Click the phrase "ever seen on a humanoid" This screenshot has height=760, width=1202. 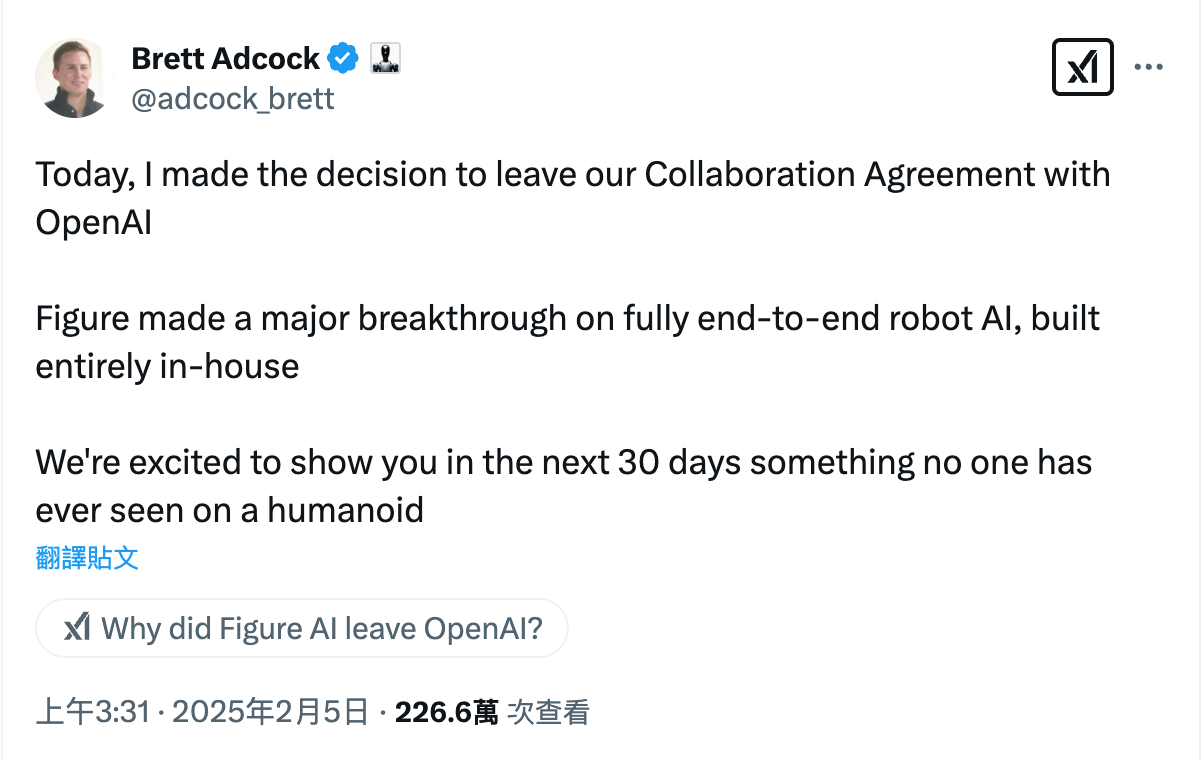230,510
